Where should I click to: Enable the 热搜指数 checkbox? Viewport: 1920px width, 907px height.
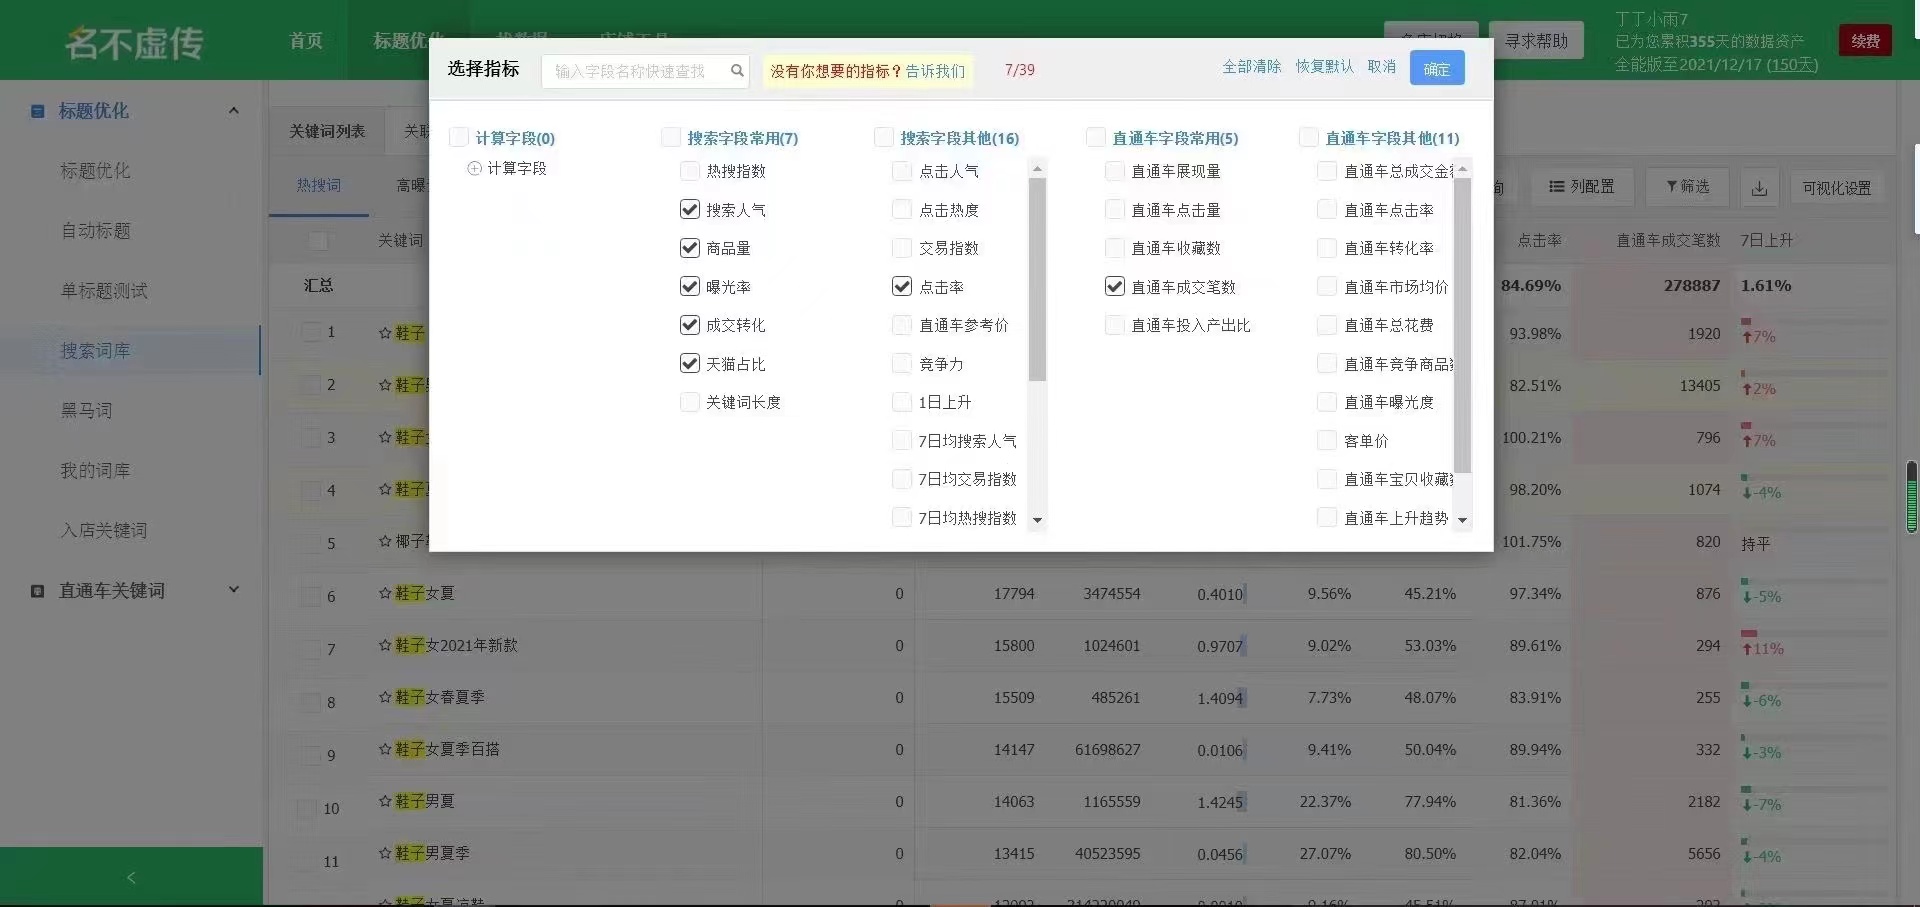689,171
